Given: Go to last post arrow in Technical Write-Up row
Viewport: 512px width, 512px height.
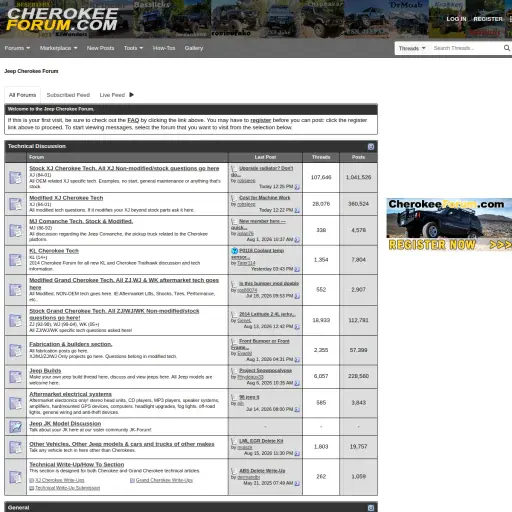Looking at the screenshot, I should point(297,483).
